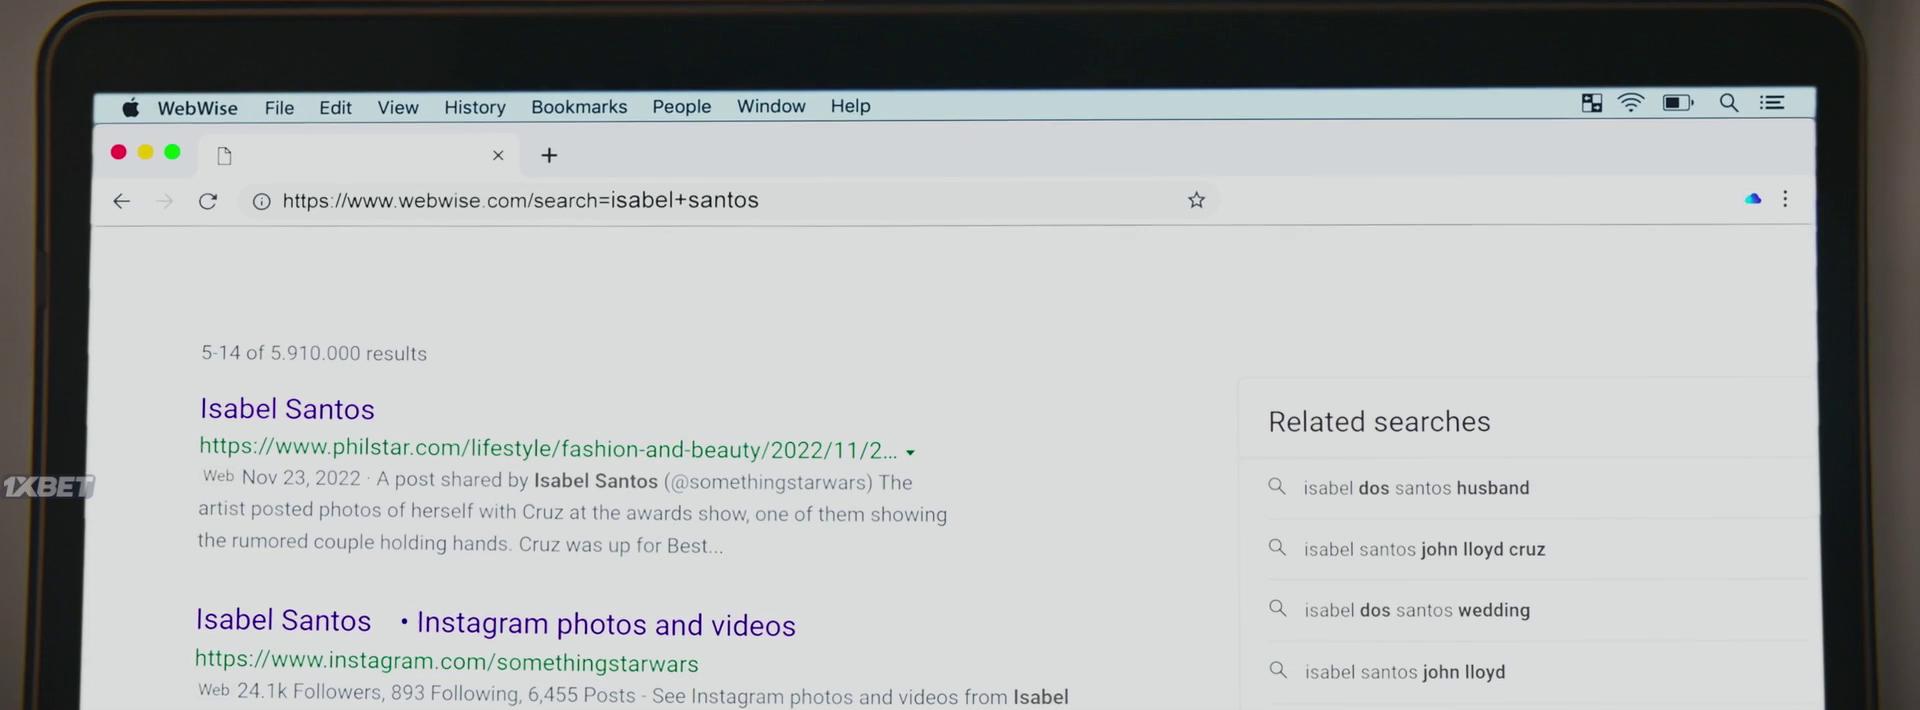Open the Help menu

(850, 106)
